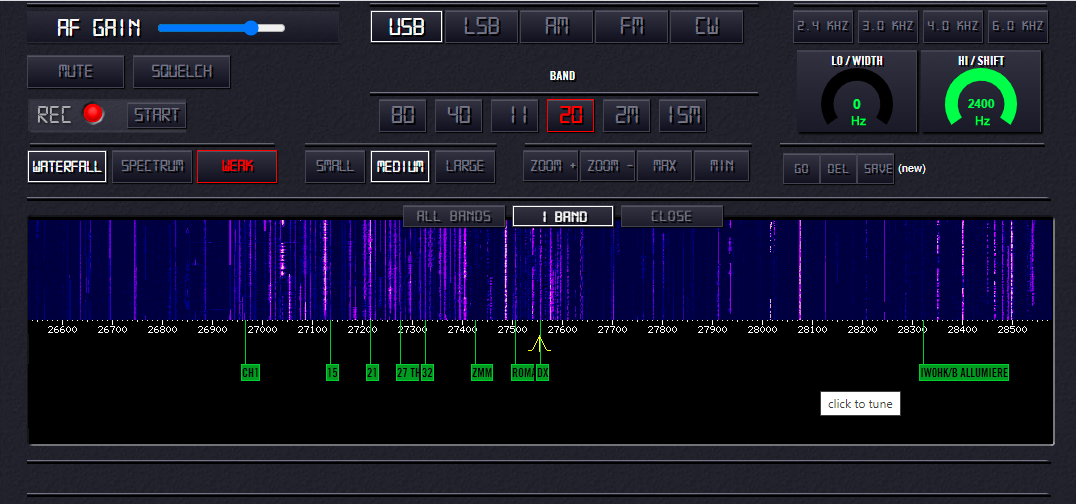Click the memory DEL button
The width and height of the screenshot is (1076, 504).
pos(839,169)
